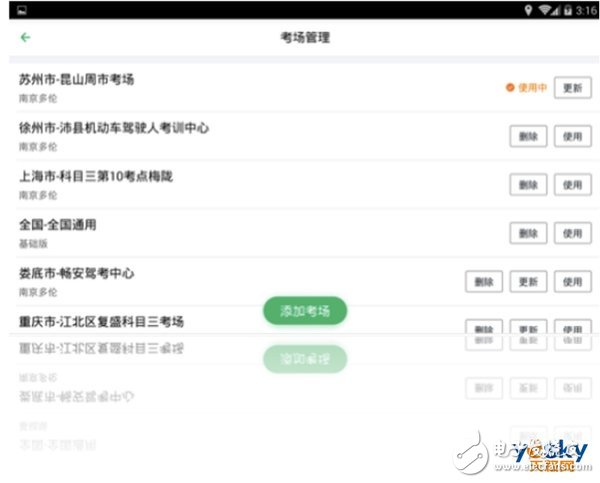Activate 使用 for 上海市-科目三第10考点梅陇

571,184
